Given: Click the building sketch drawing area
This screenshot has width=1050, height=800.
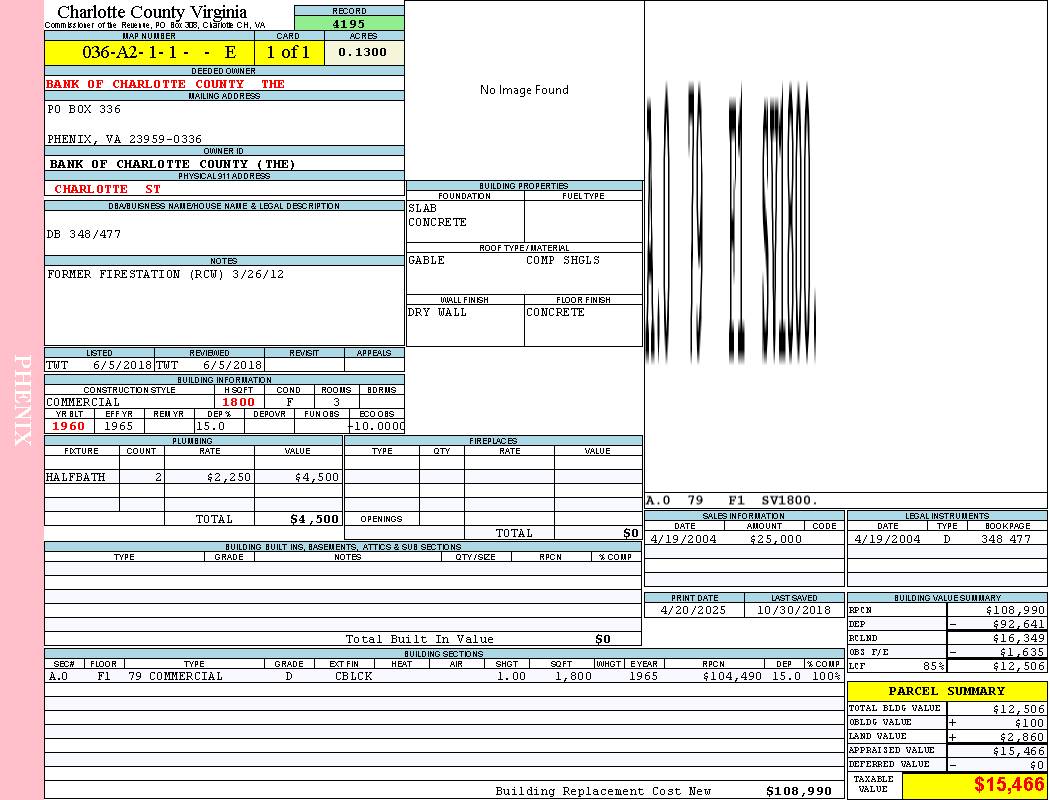Looking at the screenshot, I should [x=846, y=246].
